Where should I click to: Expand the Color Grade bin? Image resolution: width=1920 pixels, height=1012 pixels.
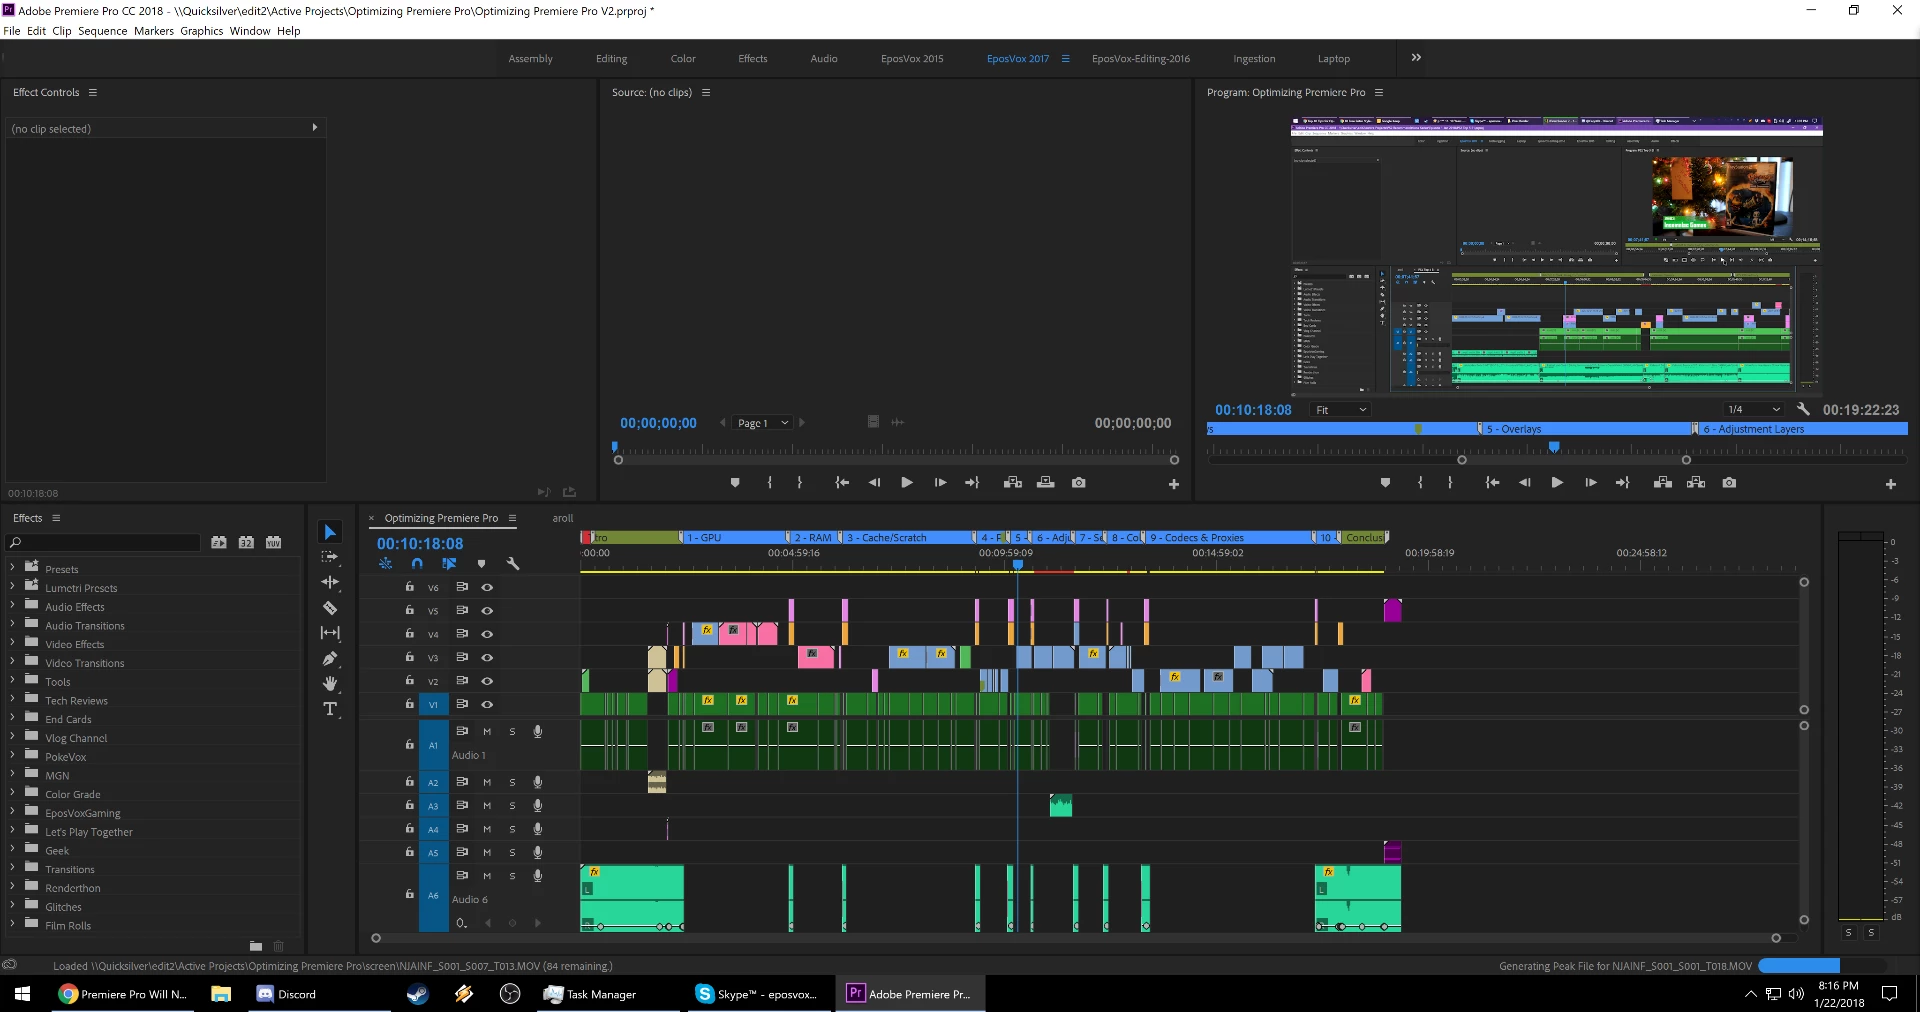click(12, 793)
